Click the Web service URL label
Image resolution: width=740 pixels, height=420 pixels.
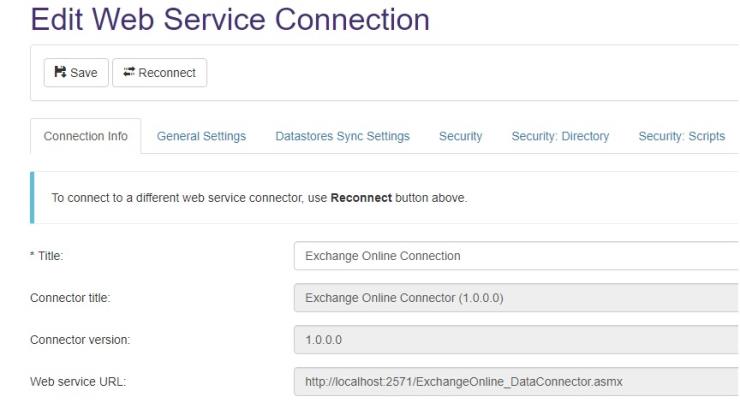tap(78, 382)
